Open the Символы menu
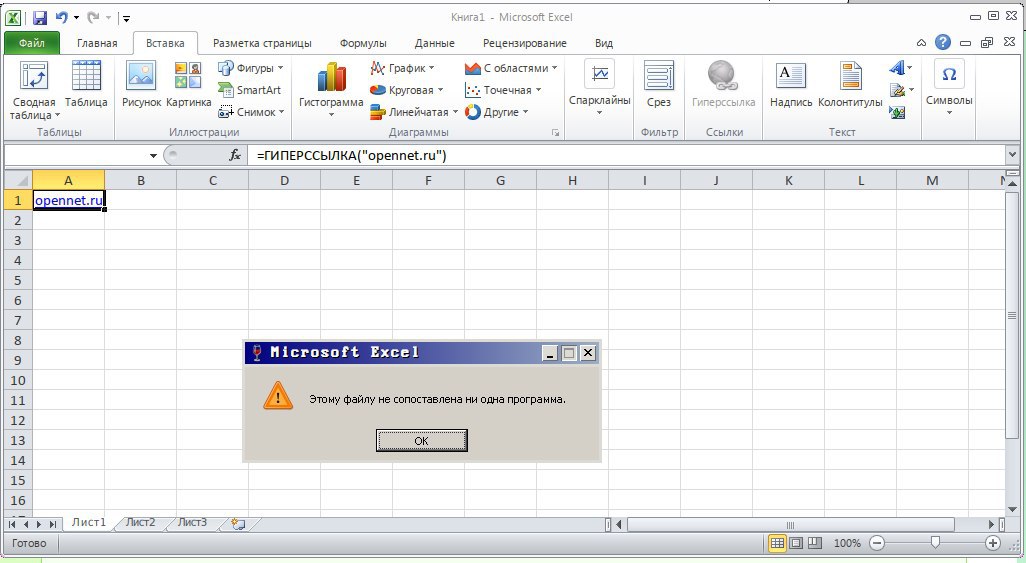The height and width of the screenshot is (563, 1026). click(949, 88)
